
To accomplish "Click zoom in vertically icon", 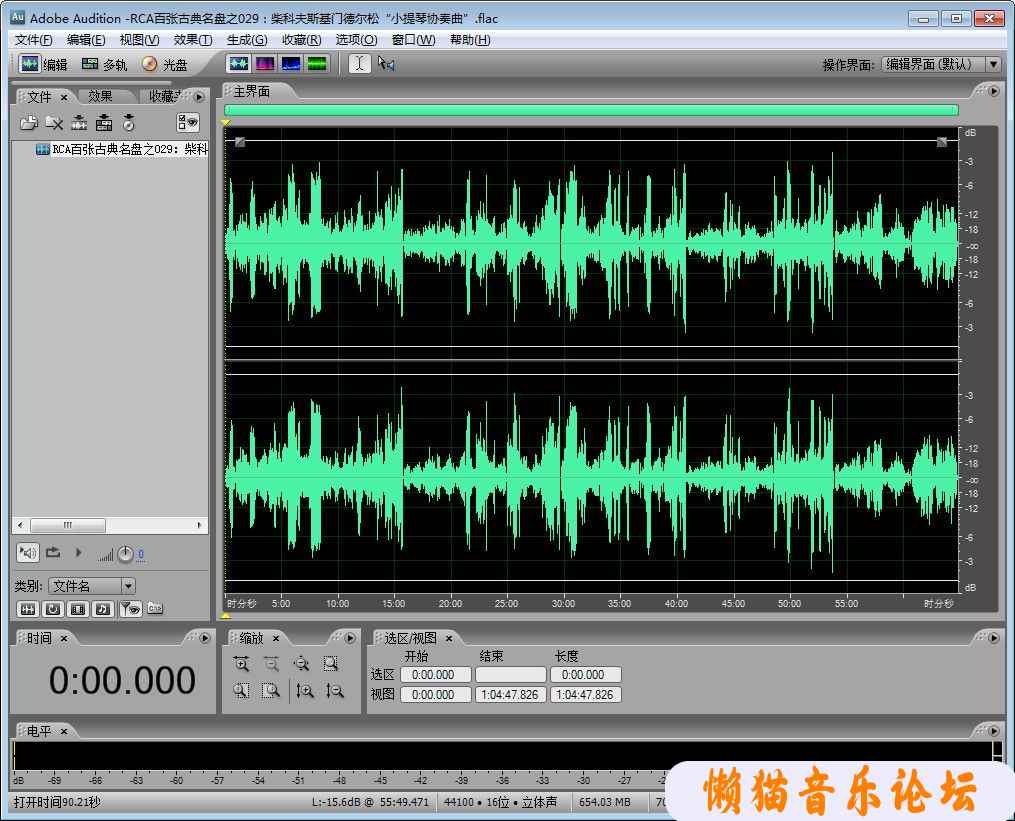I will coord(306,690).
